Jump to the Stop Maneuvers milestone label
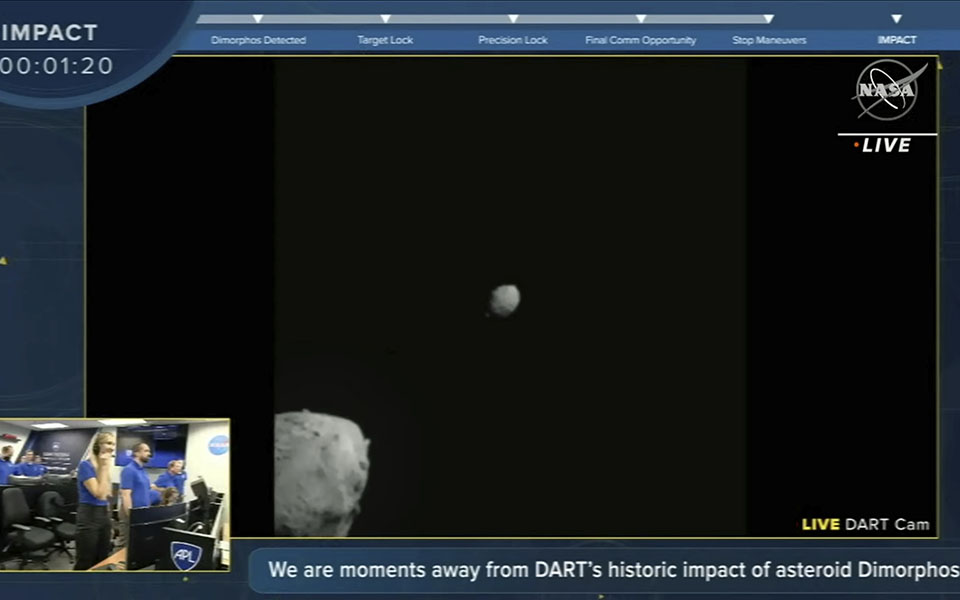The height and width of the screenshot is (600, 960). pos(769,41)
